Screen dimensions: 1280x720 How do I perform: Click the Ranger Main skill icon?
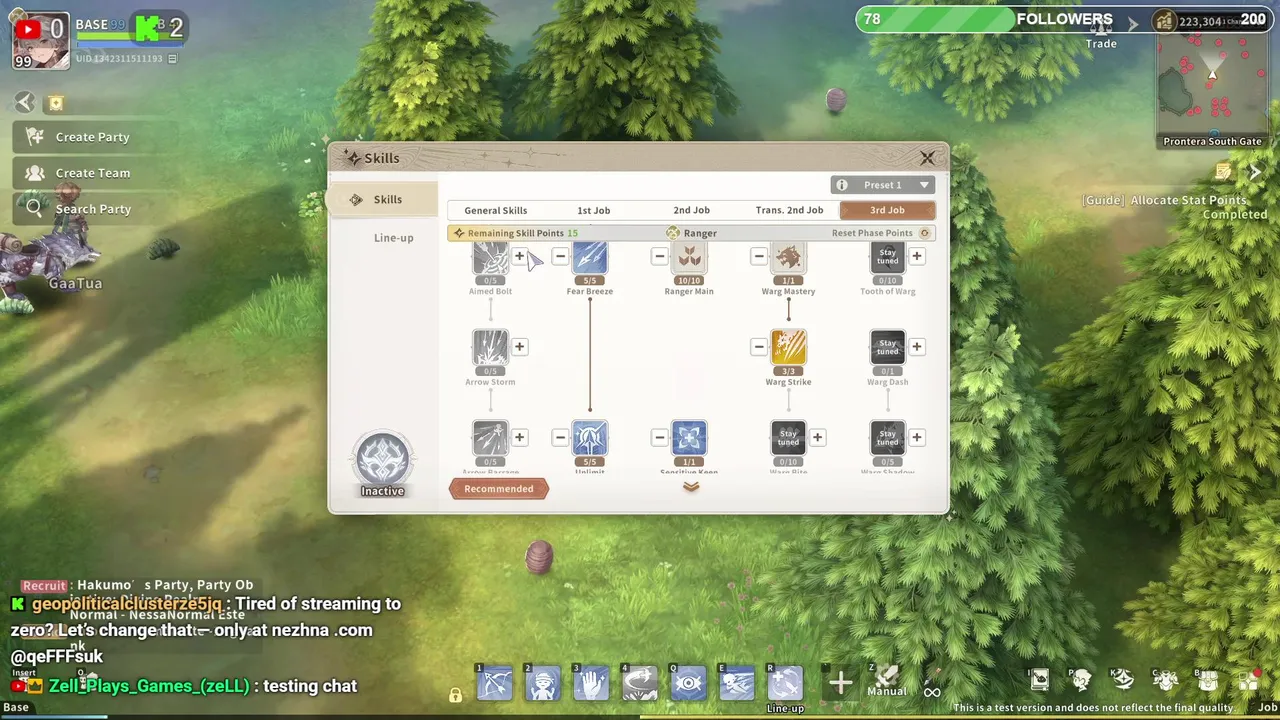coord(689,258)
